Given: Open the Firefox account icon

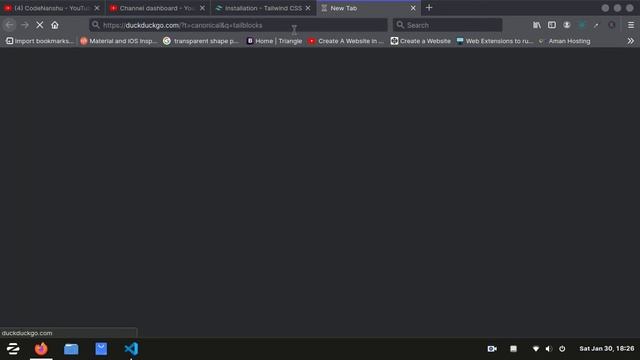Looking at the screenshot, I should pyautogui.click(x=567, y=25).
